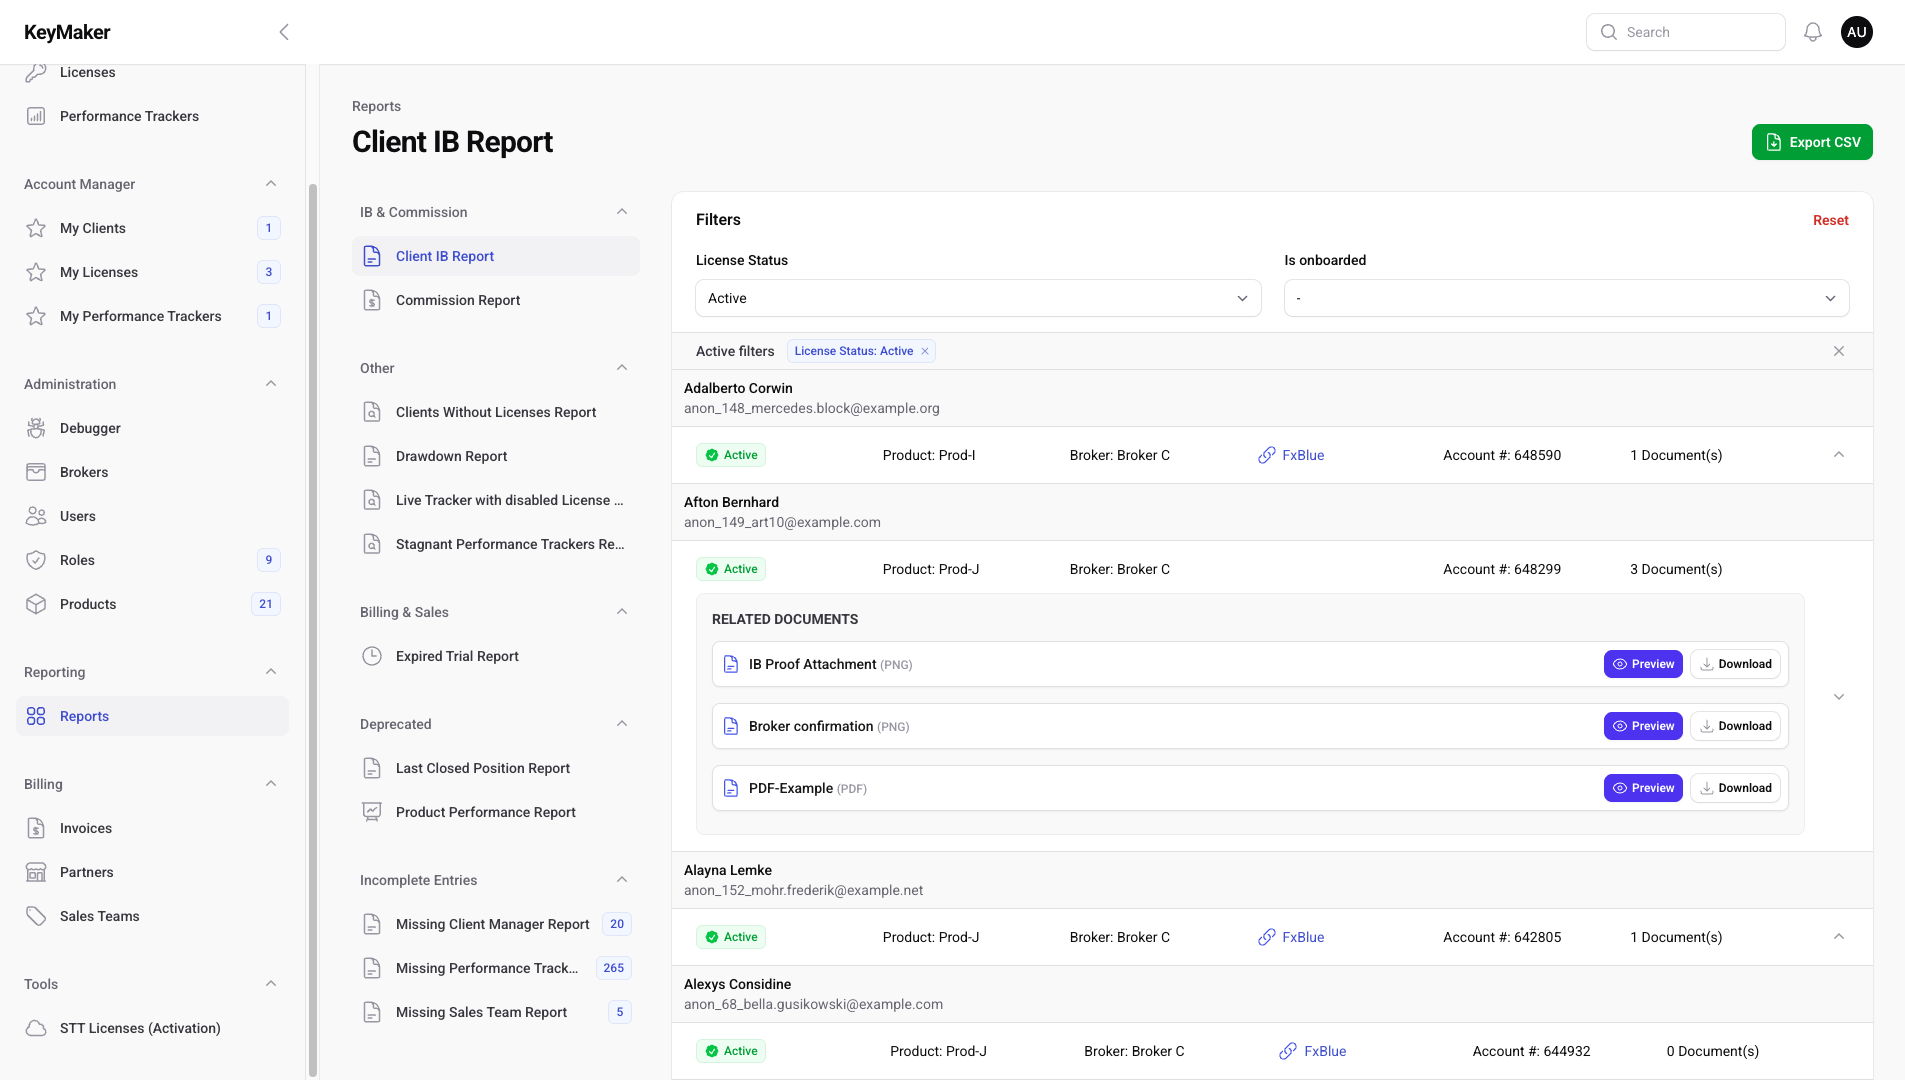Click the Brokers icon in sidebar

point(36,472)
